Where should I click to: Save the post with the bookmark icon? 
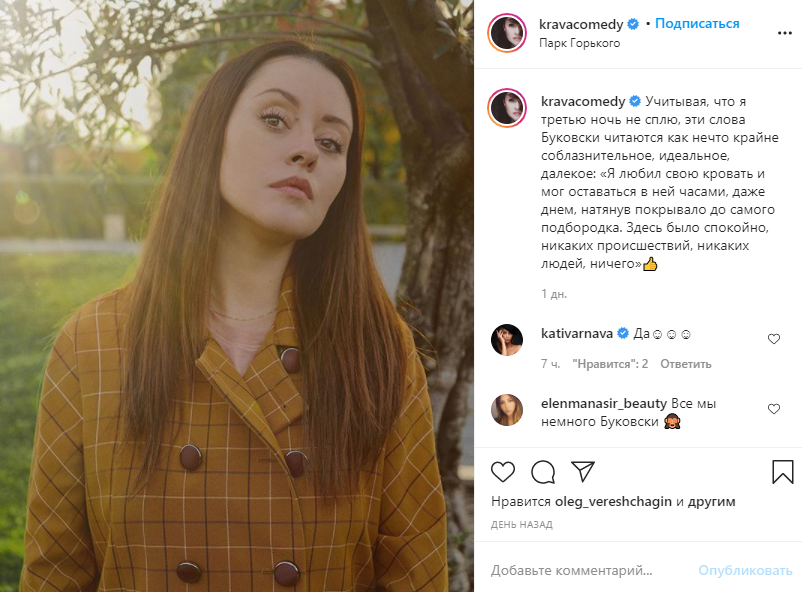click(782, 471)
